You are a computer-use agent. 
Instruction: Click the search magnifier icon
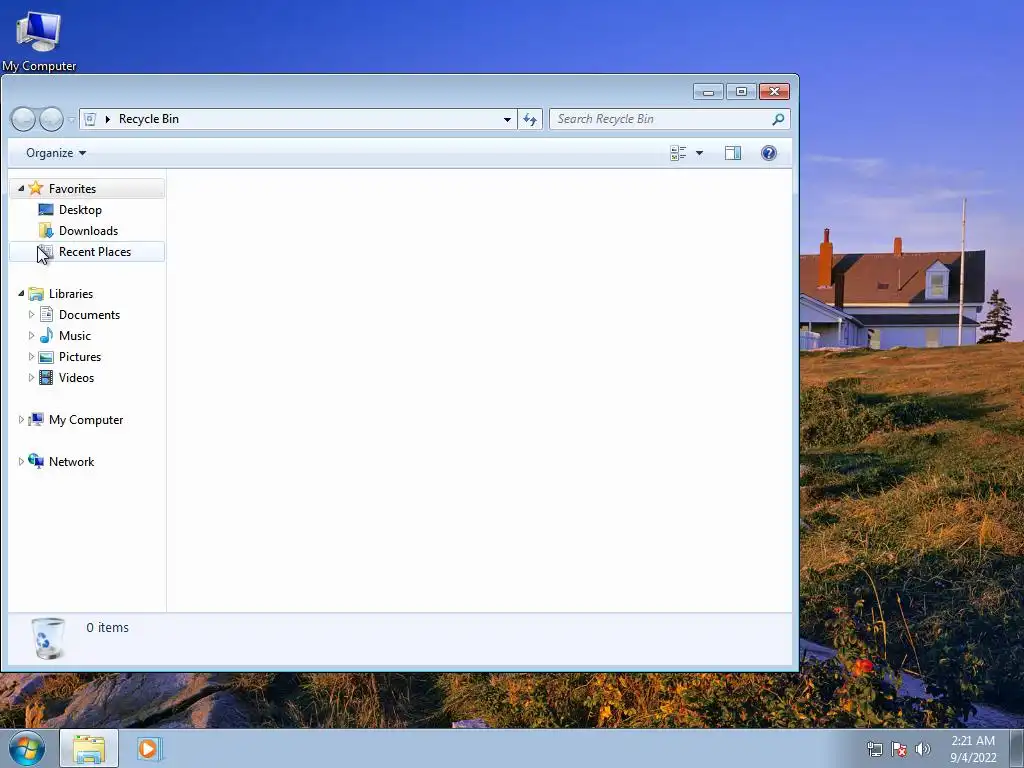coord(778,119)
